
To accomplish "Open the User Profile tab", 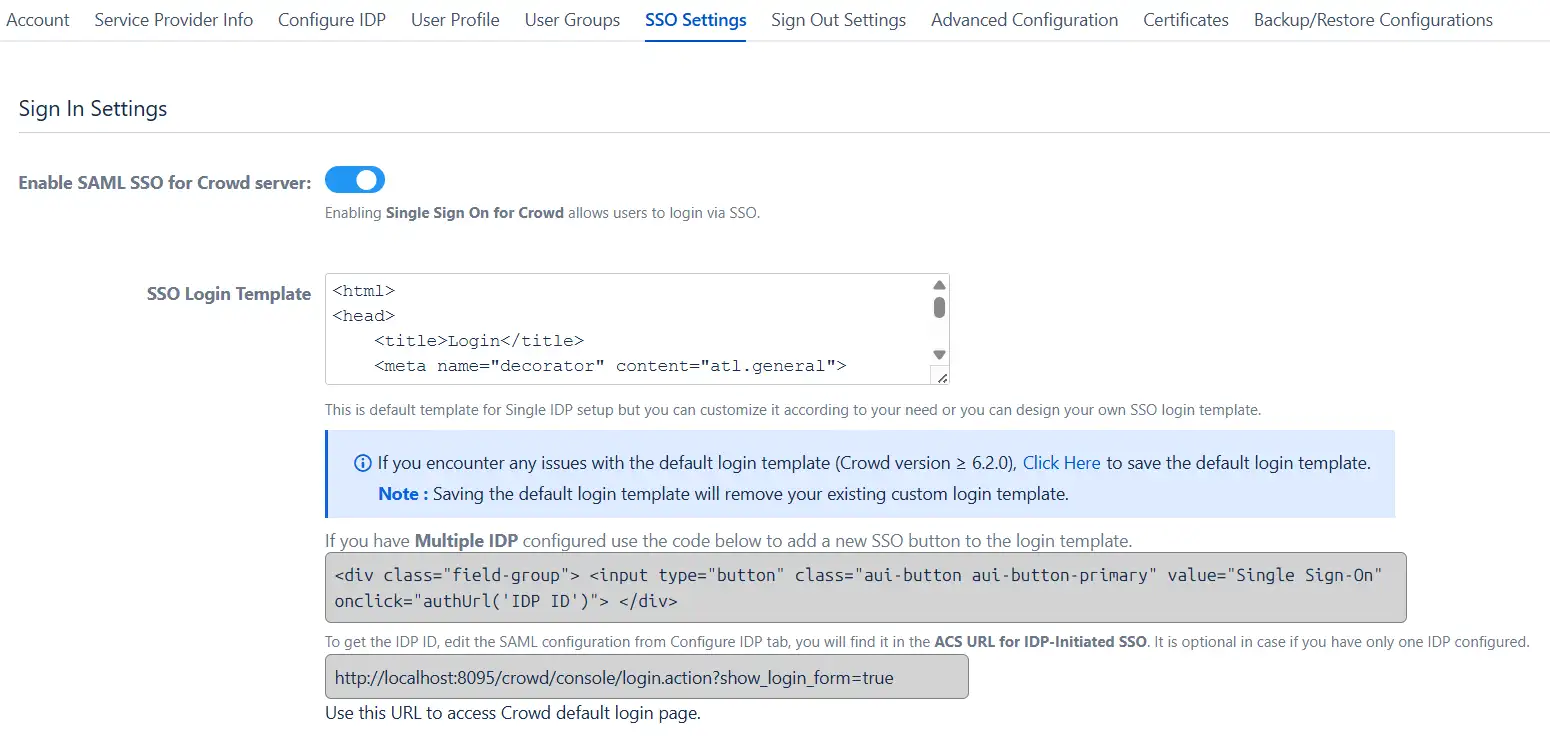I will (x=455, y=19).
